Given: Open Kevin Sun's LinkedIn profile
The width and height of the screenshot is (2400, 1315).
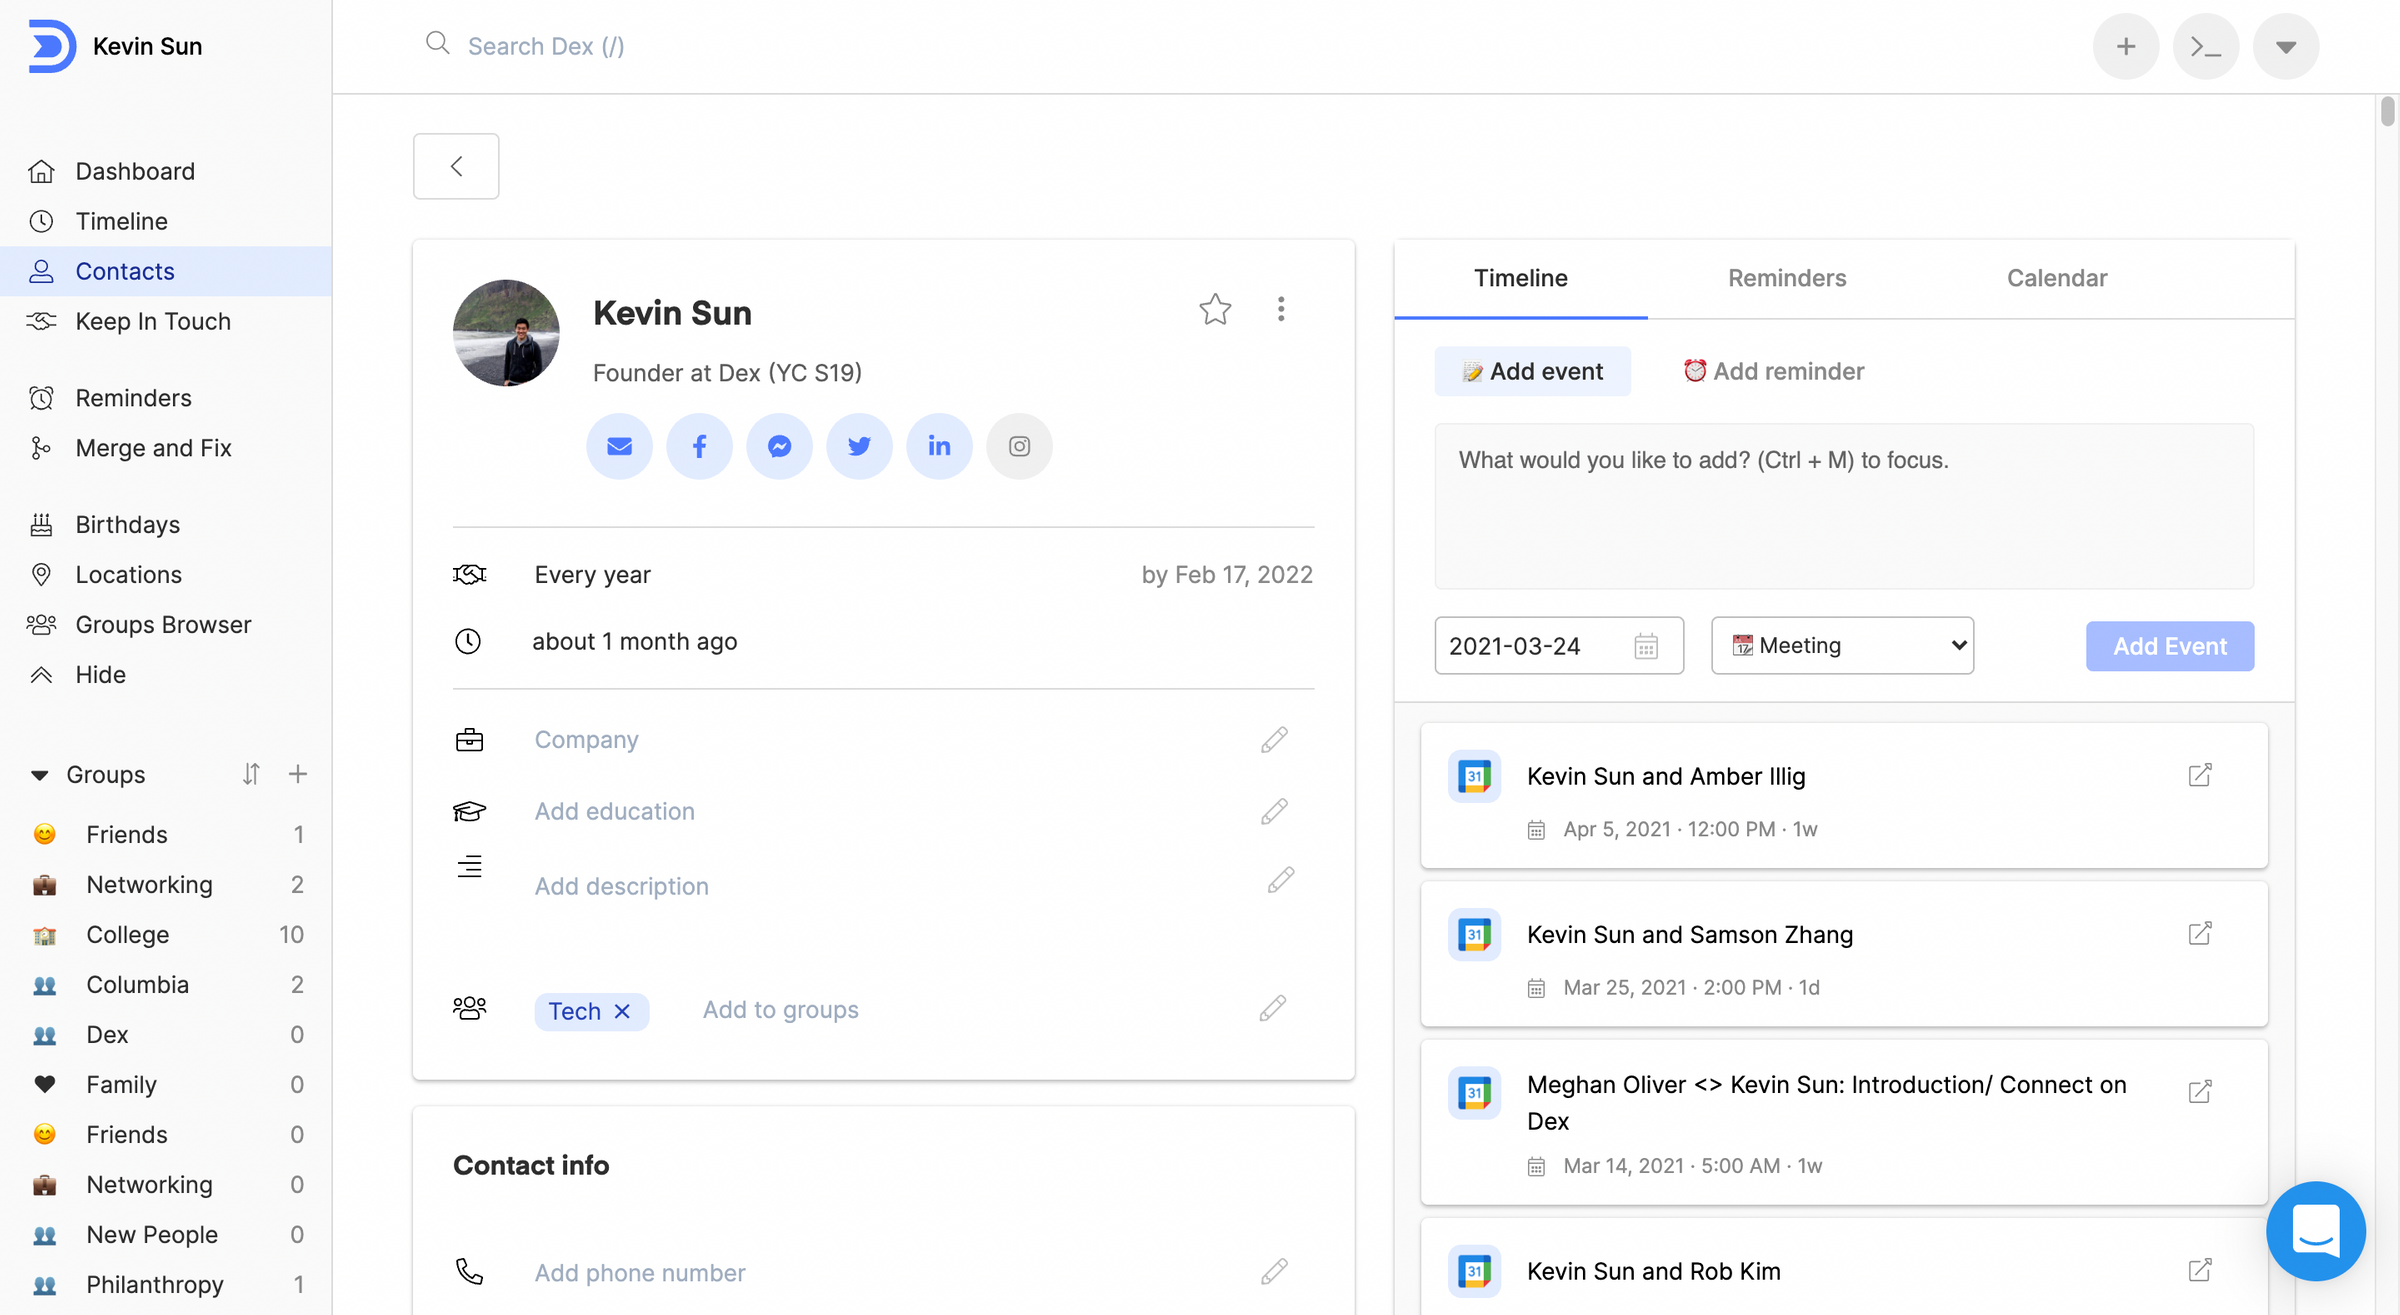Looking at the screenshot, I should 939,445.
